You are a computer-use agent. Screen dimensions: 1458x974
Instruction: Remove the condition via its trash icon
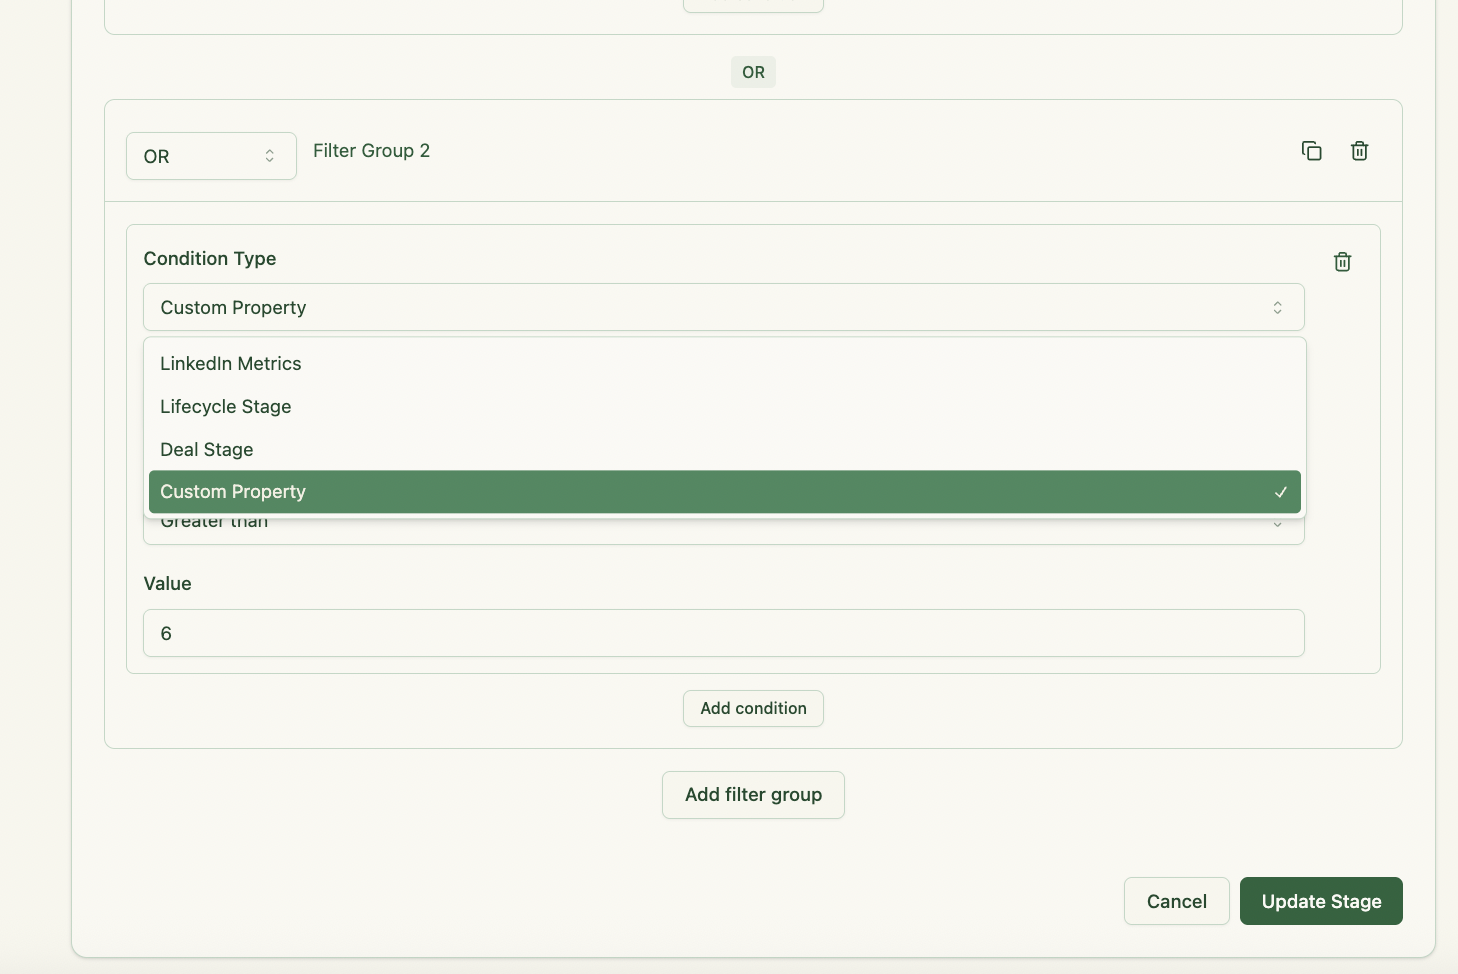click(1342, 262)
